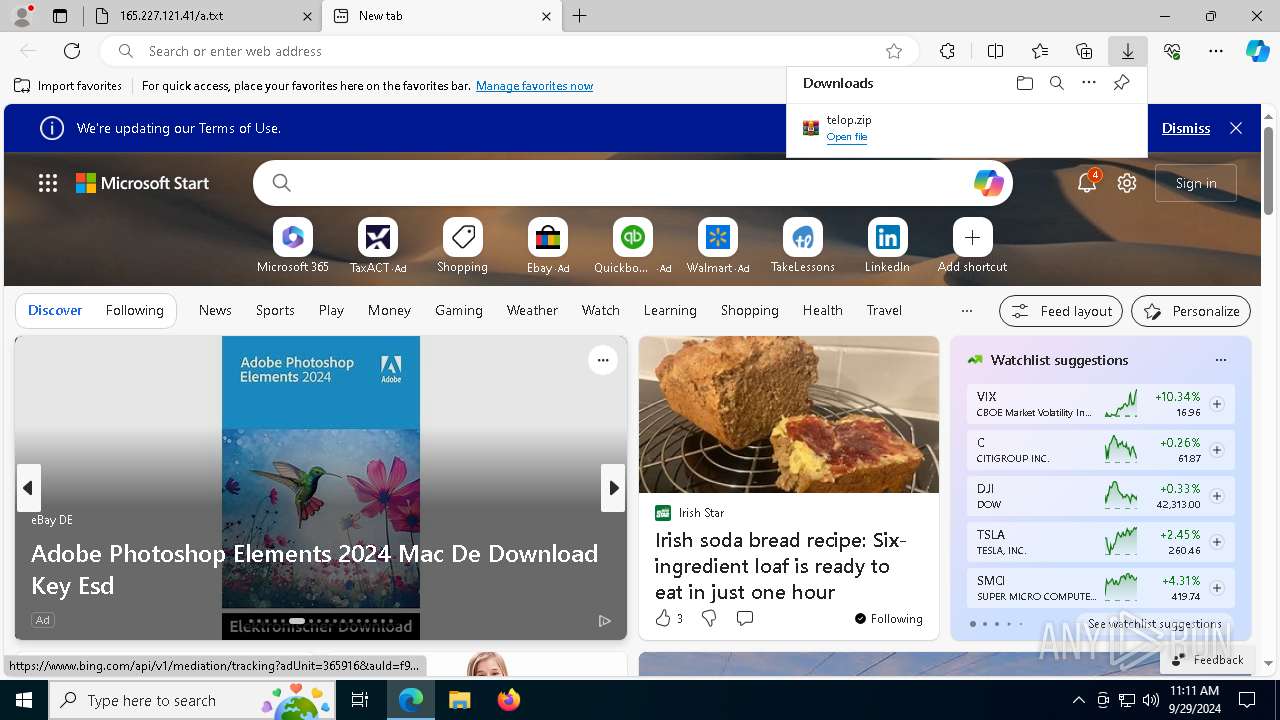Viewport: 1280px width, 720px height.
Task: Click the Sign in button
Action: [x=1196, y=183]
